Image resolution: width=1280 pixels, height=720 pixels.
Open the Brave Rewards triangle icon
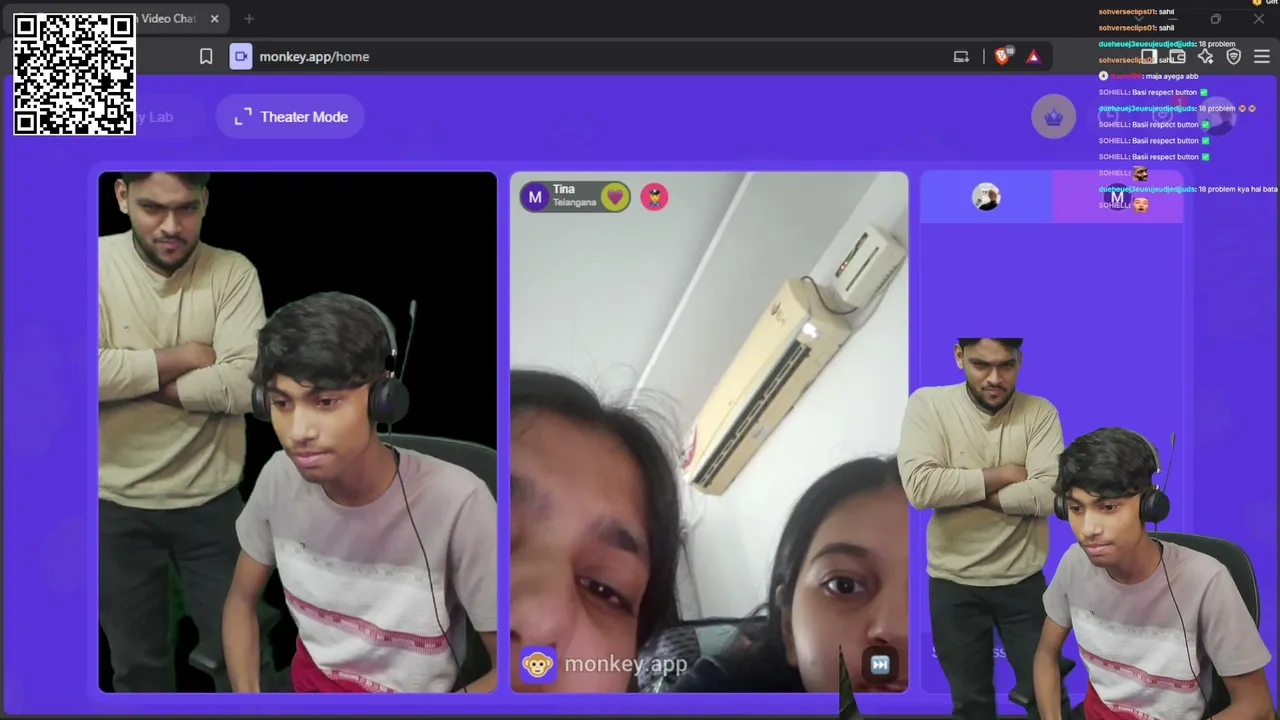(x=1033, y=57)
